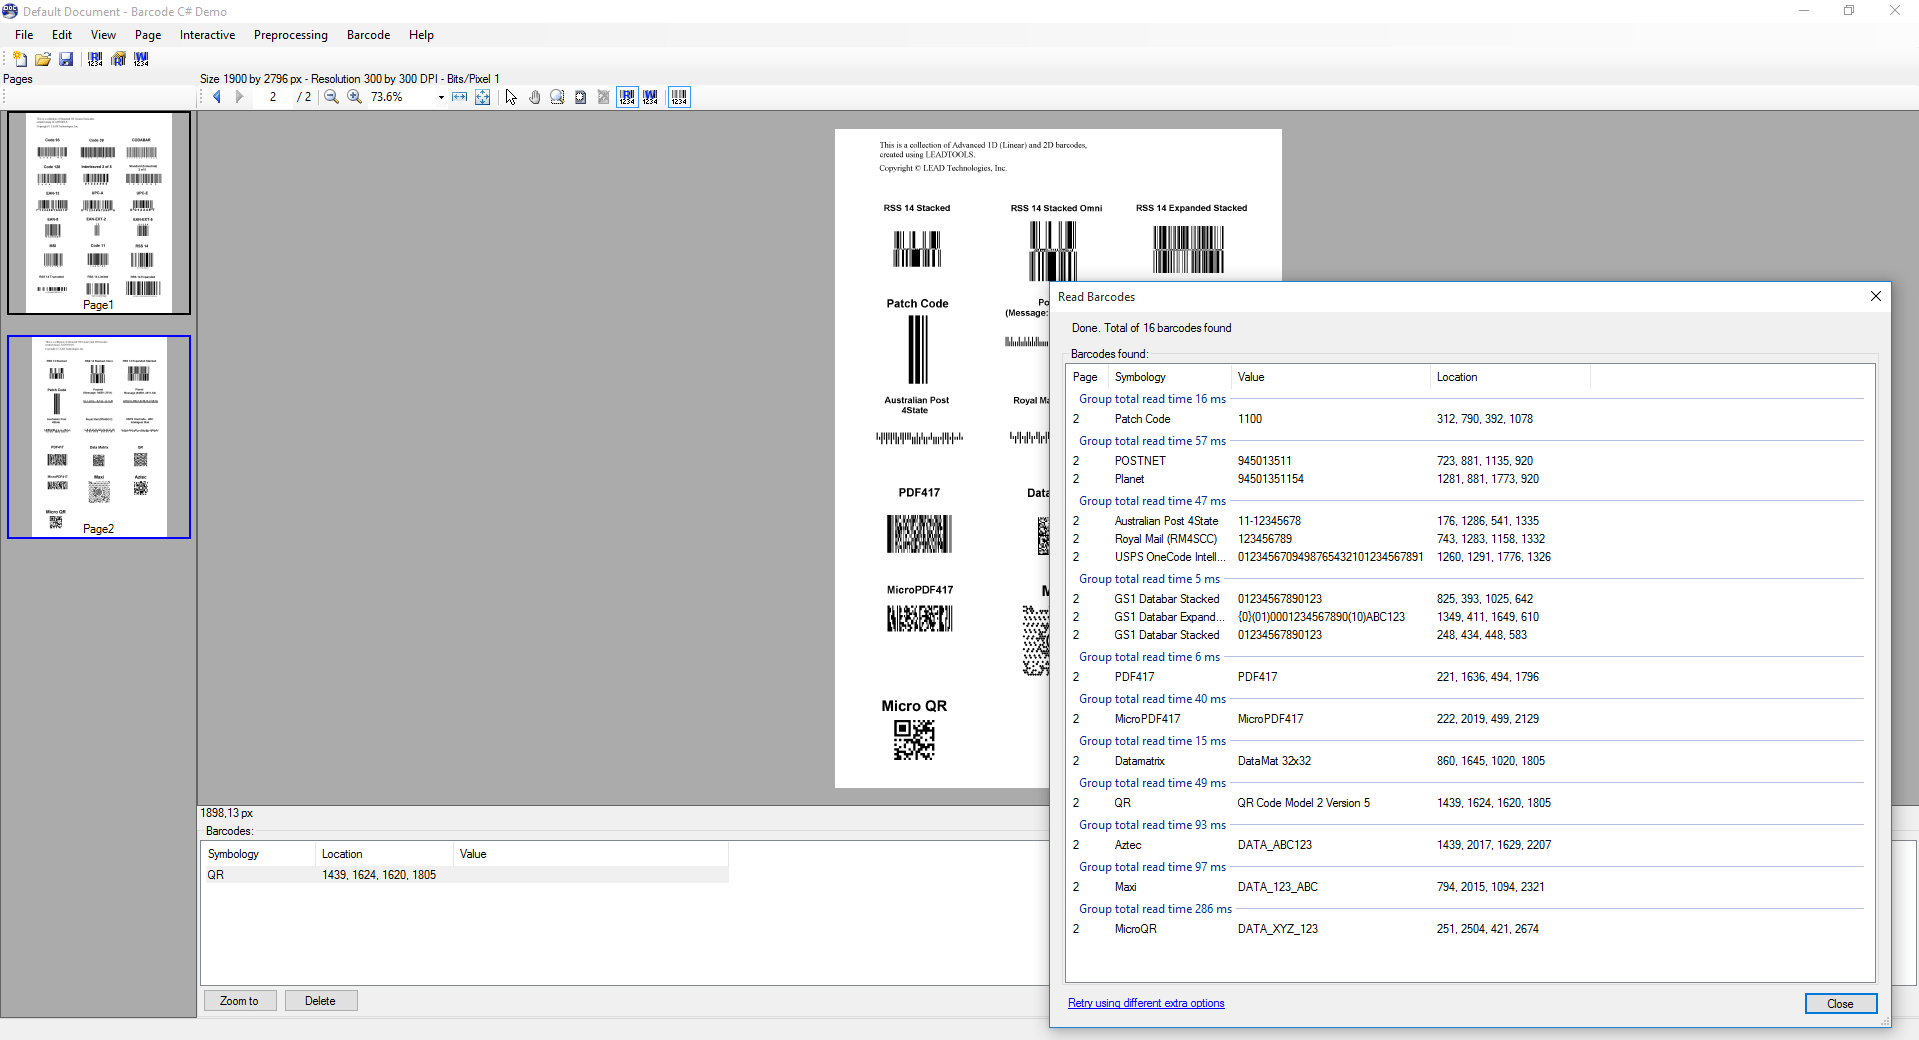Image resolution: width=1919 pixels, height=1040 pixels.
Task: Open the File menu
Action: 24,35
